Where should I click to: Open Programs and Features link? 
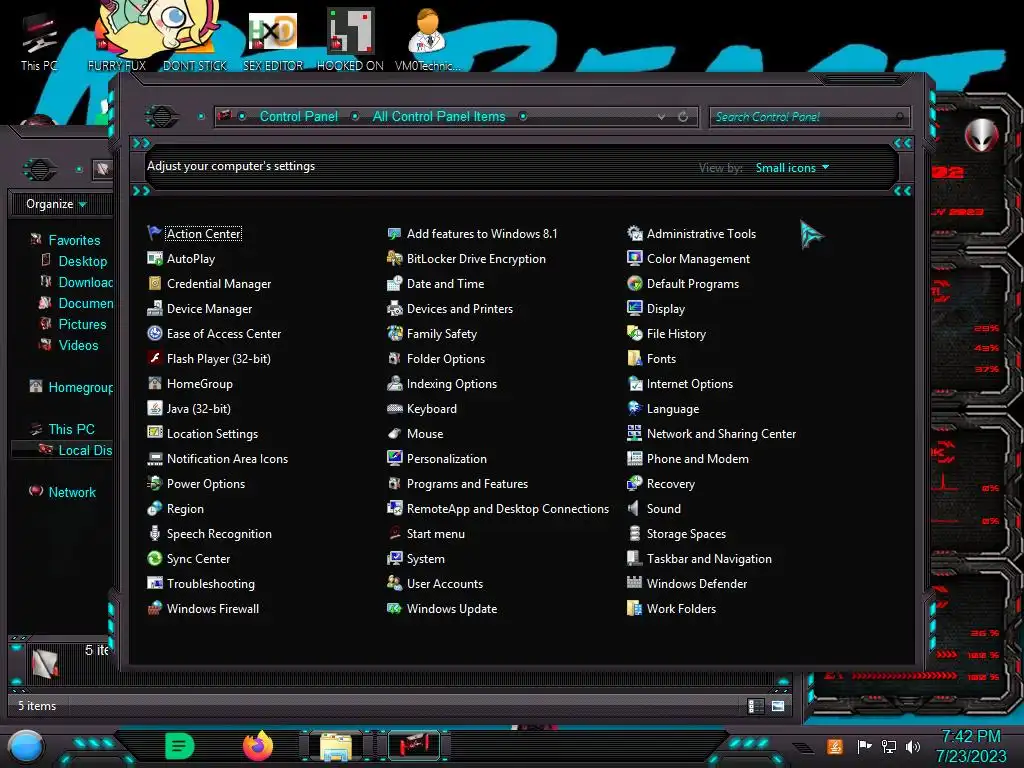[467, 484]
